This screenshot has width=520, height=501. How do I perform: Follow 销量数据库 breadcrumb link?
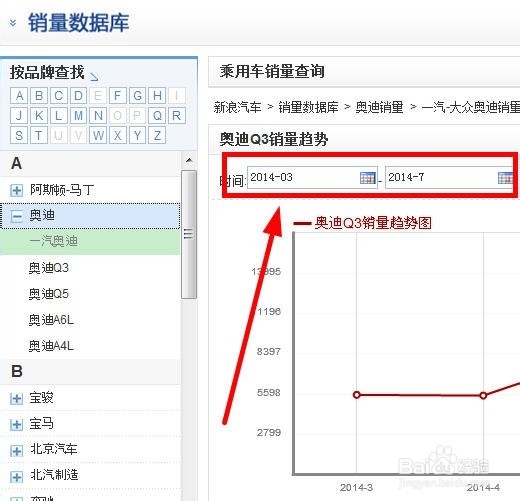coord(308,107)
